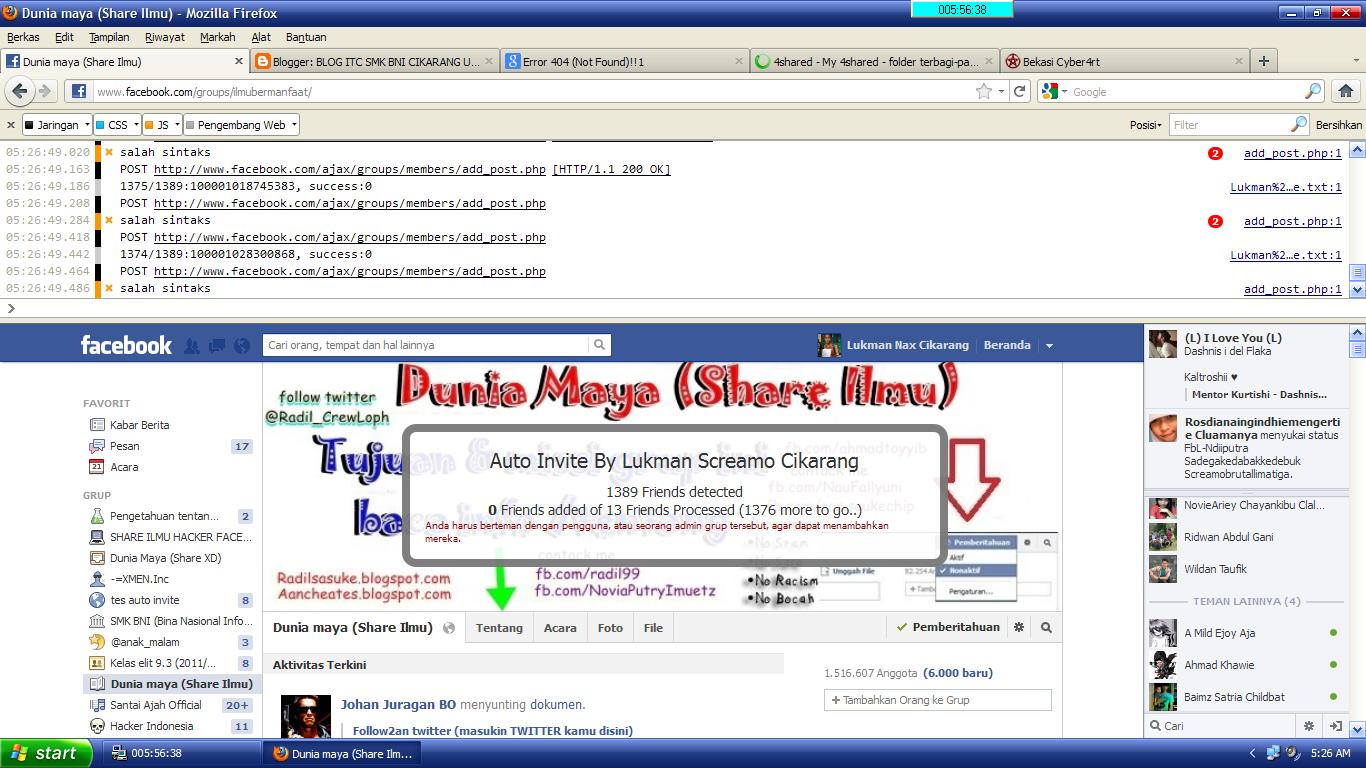Viewport: 1366px width, 768px height.
Task: Click the Hacker Indonesia skull group icon
Action: (x=97, y=726)
